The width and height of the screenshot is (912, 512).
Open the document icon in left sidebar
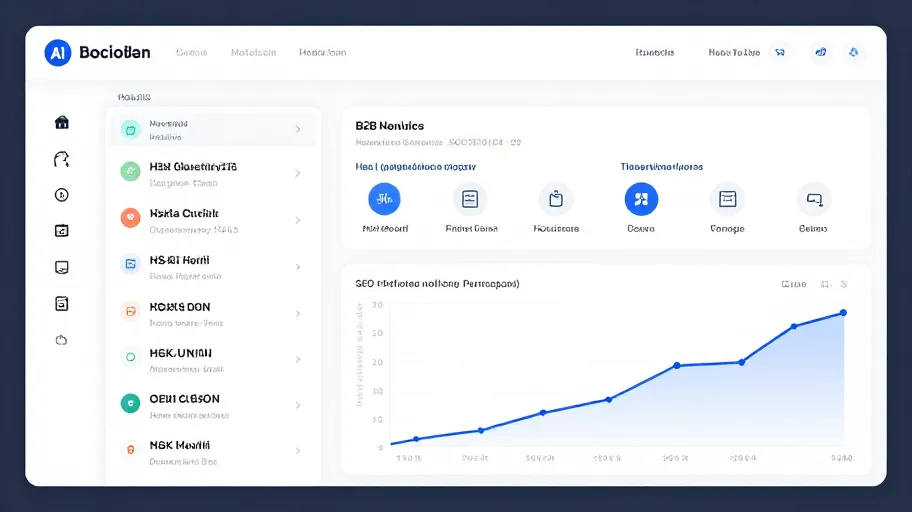click(x=62, y=303)
